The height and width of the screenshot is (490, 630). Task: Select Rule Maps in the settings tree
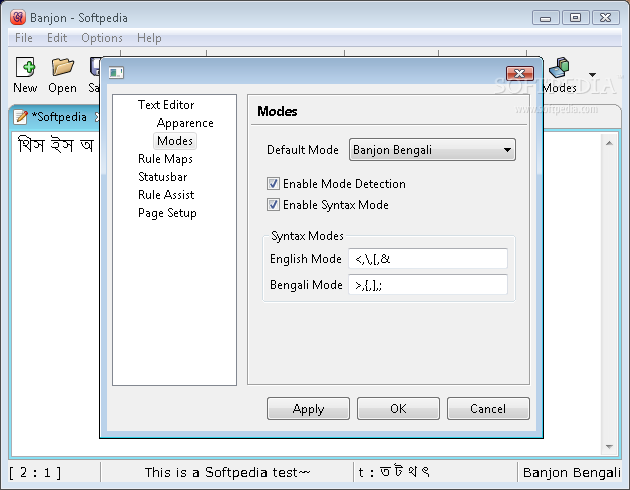[165, 159]
